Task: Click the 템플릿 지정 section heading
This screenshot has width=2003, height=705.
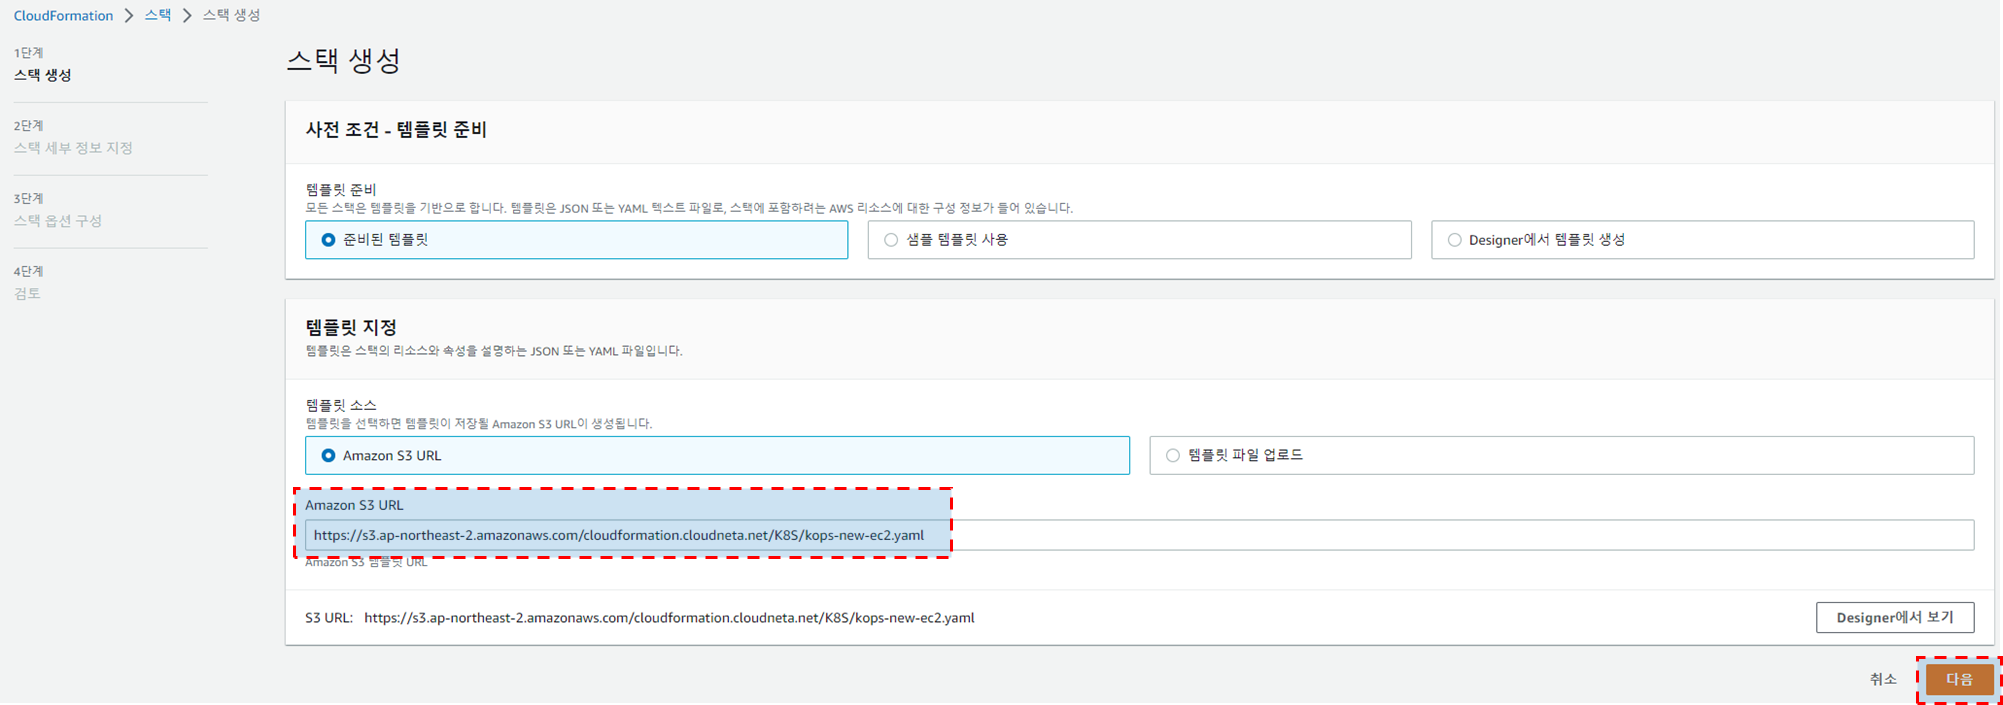Action: coord(351,328)
